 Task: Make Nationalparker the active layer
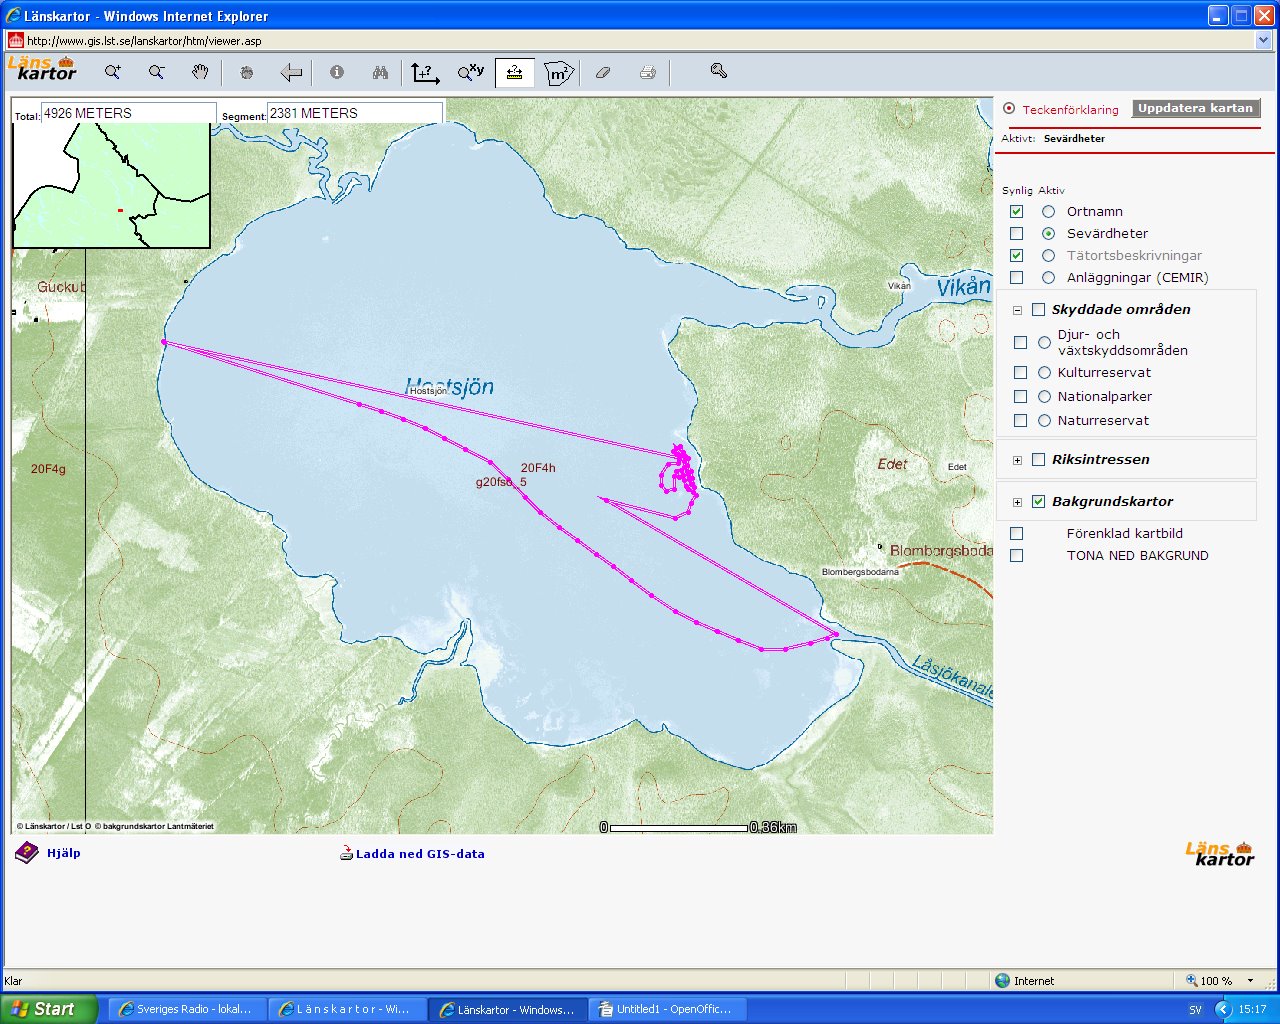(x=1044, y=397)
